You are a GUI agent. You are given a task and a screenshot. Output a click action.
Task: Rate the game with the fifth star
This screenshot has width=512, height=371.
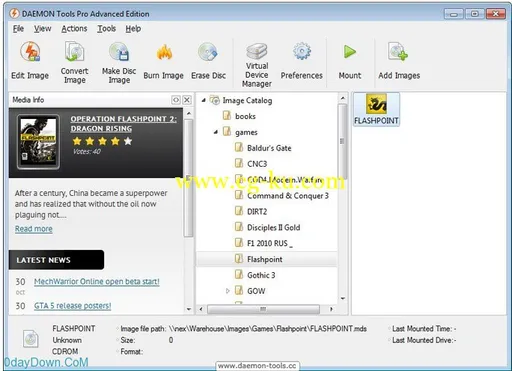pyautogui.click(x=128, y=141)
